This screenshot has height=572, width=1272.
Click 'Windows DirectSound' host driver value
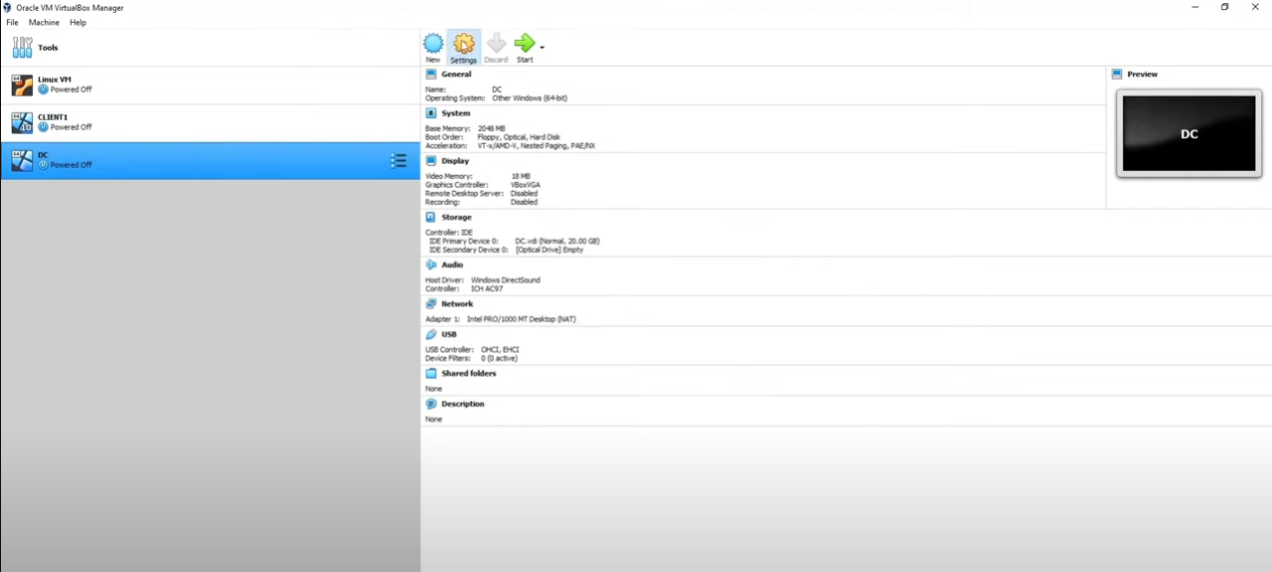[x=505, y=280]
